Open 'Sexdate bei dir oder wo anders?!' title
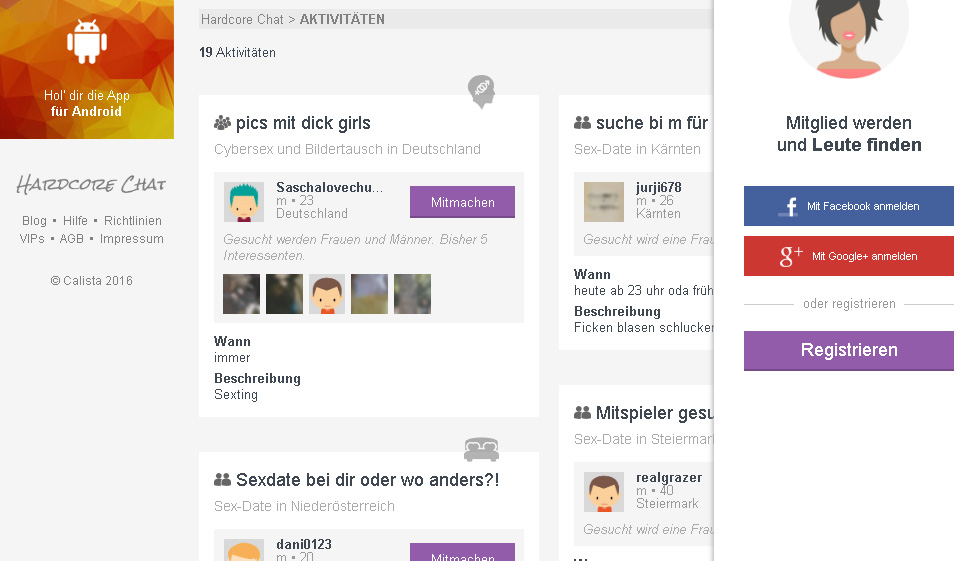The height and width of the screenshot is (561, 960). click(367, 480)
